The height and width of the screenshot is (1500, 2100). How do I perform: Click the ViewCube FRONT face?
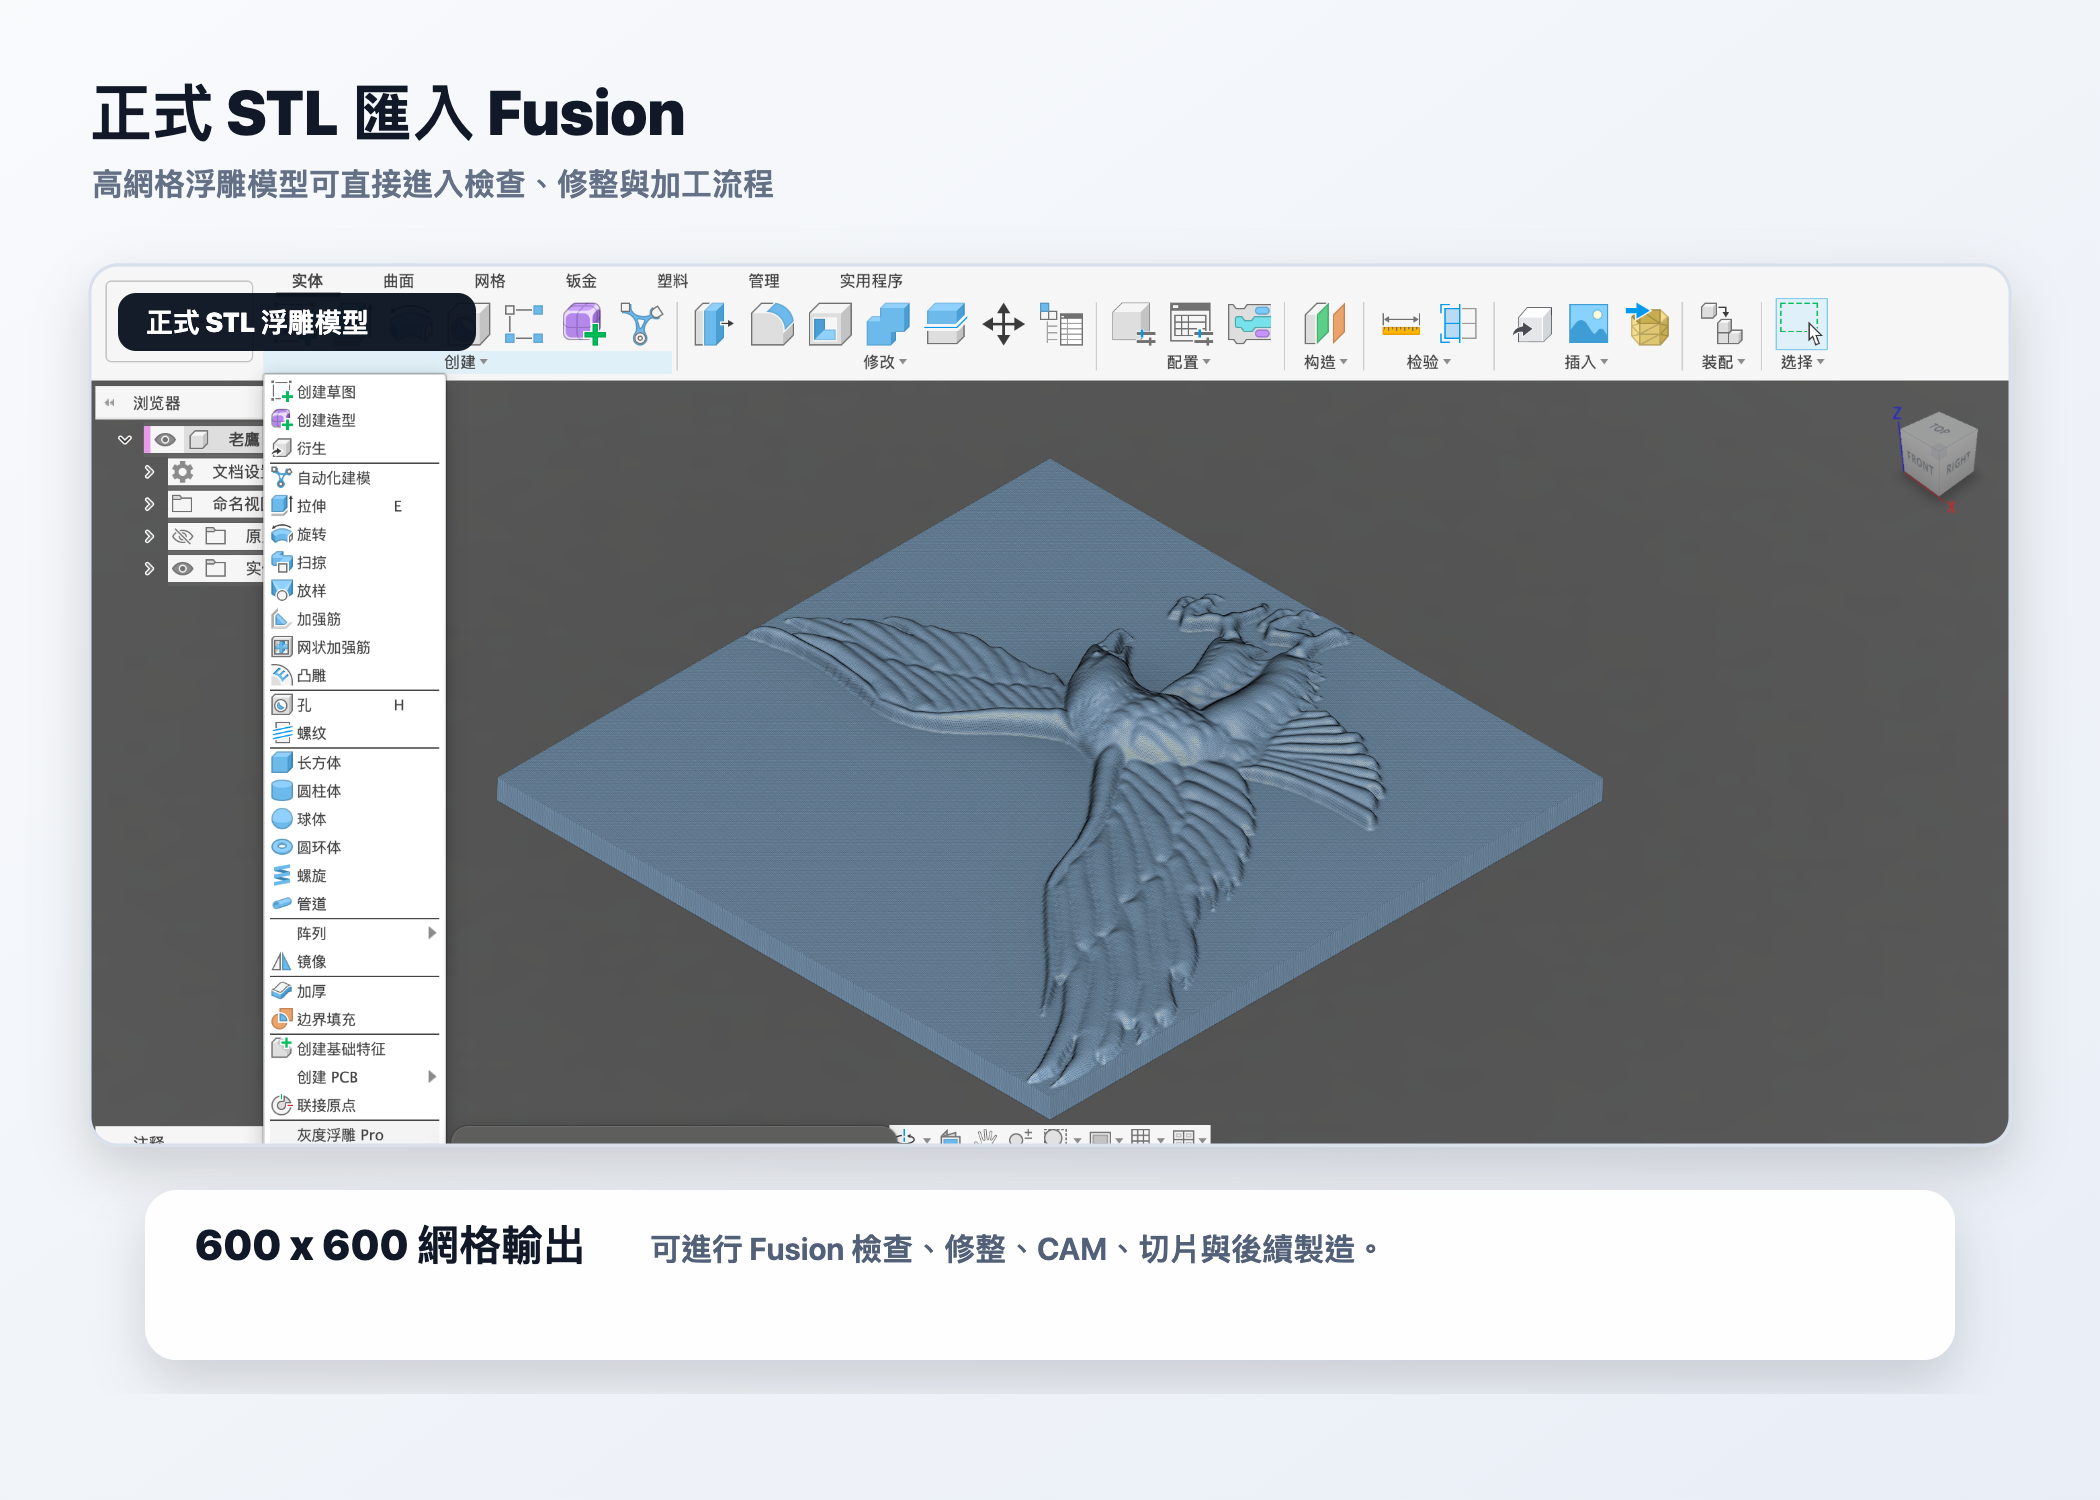coord(1919,462)
